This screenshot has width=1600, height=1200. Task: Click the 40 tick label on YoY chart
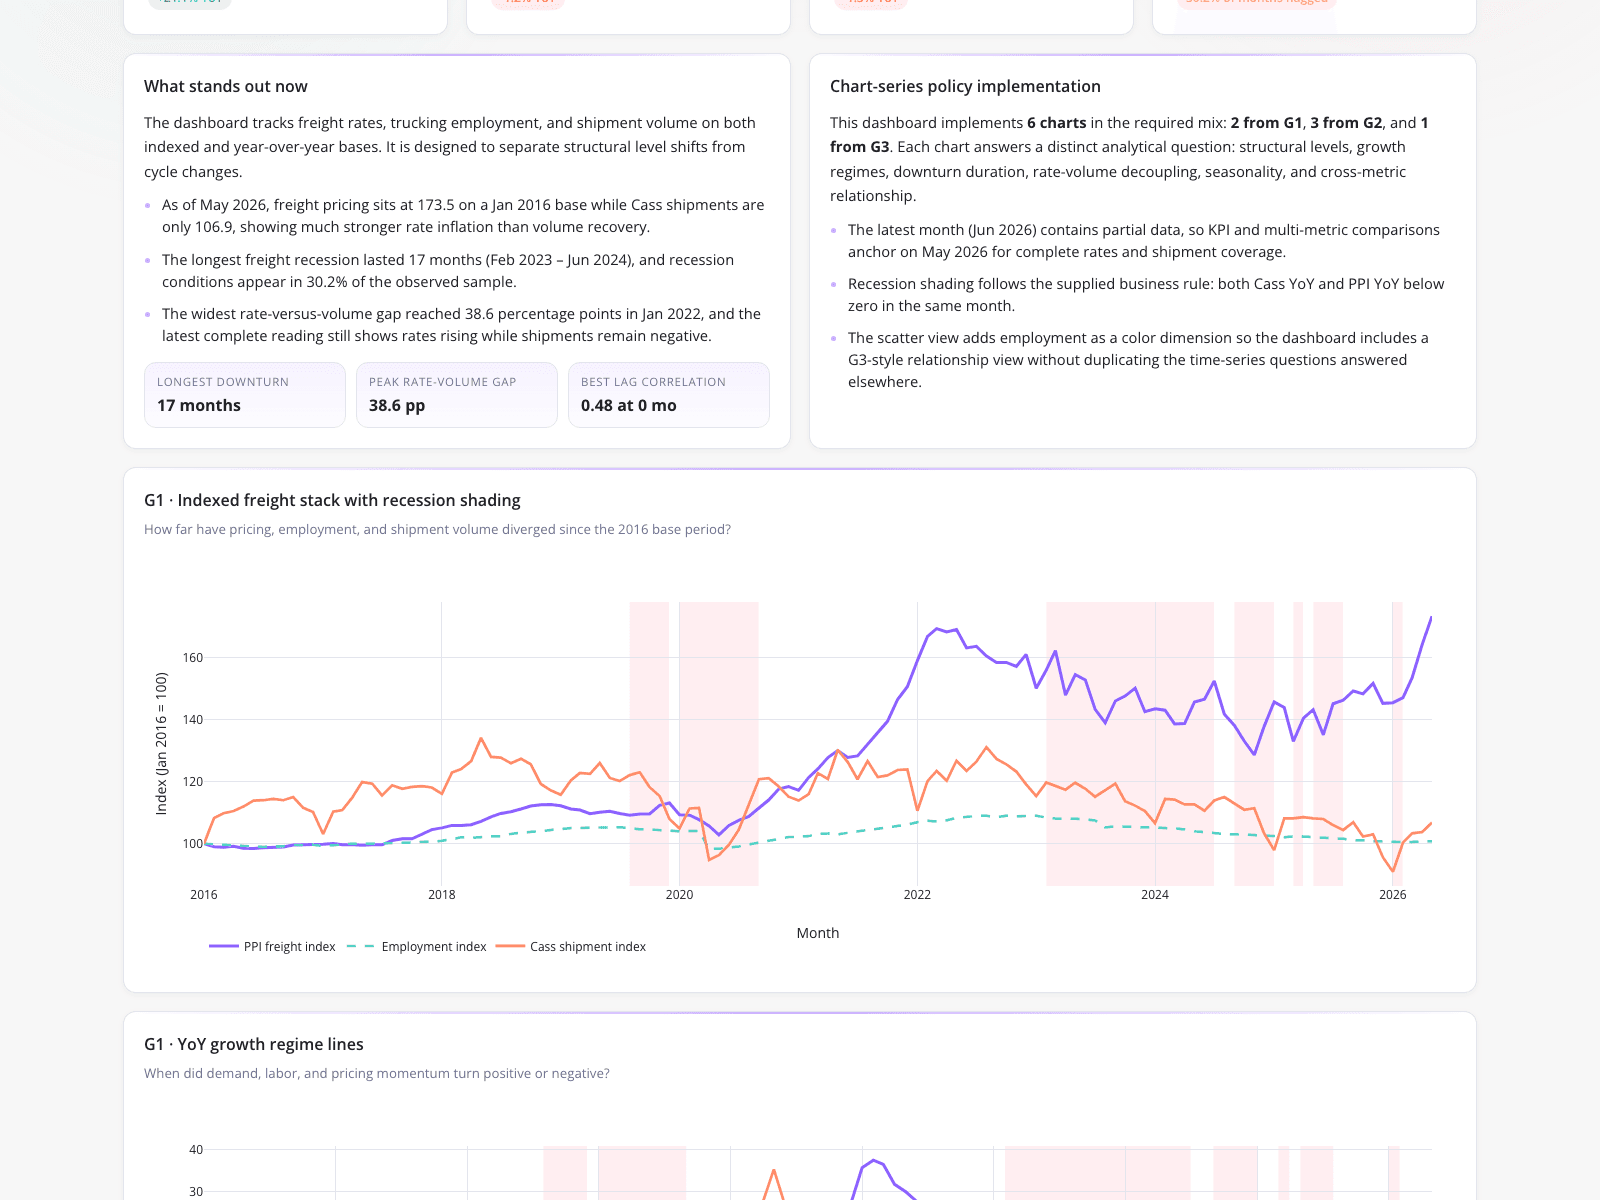[x=196, y=1150]
